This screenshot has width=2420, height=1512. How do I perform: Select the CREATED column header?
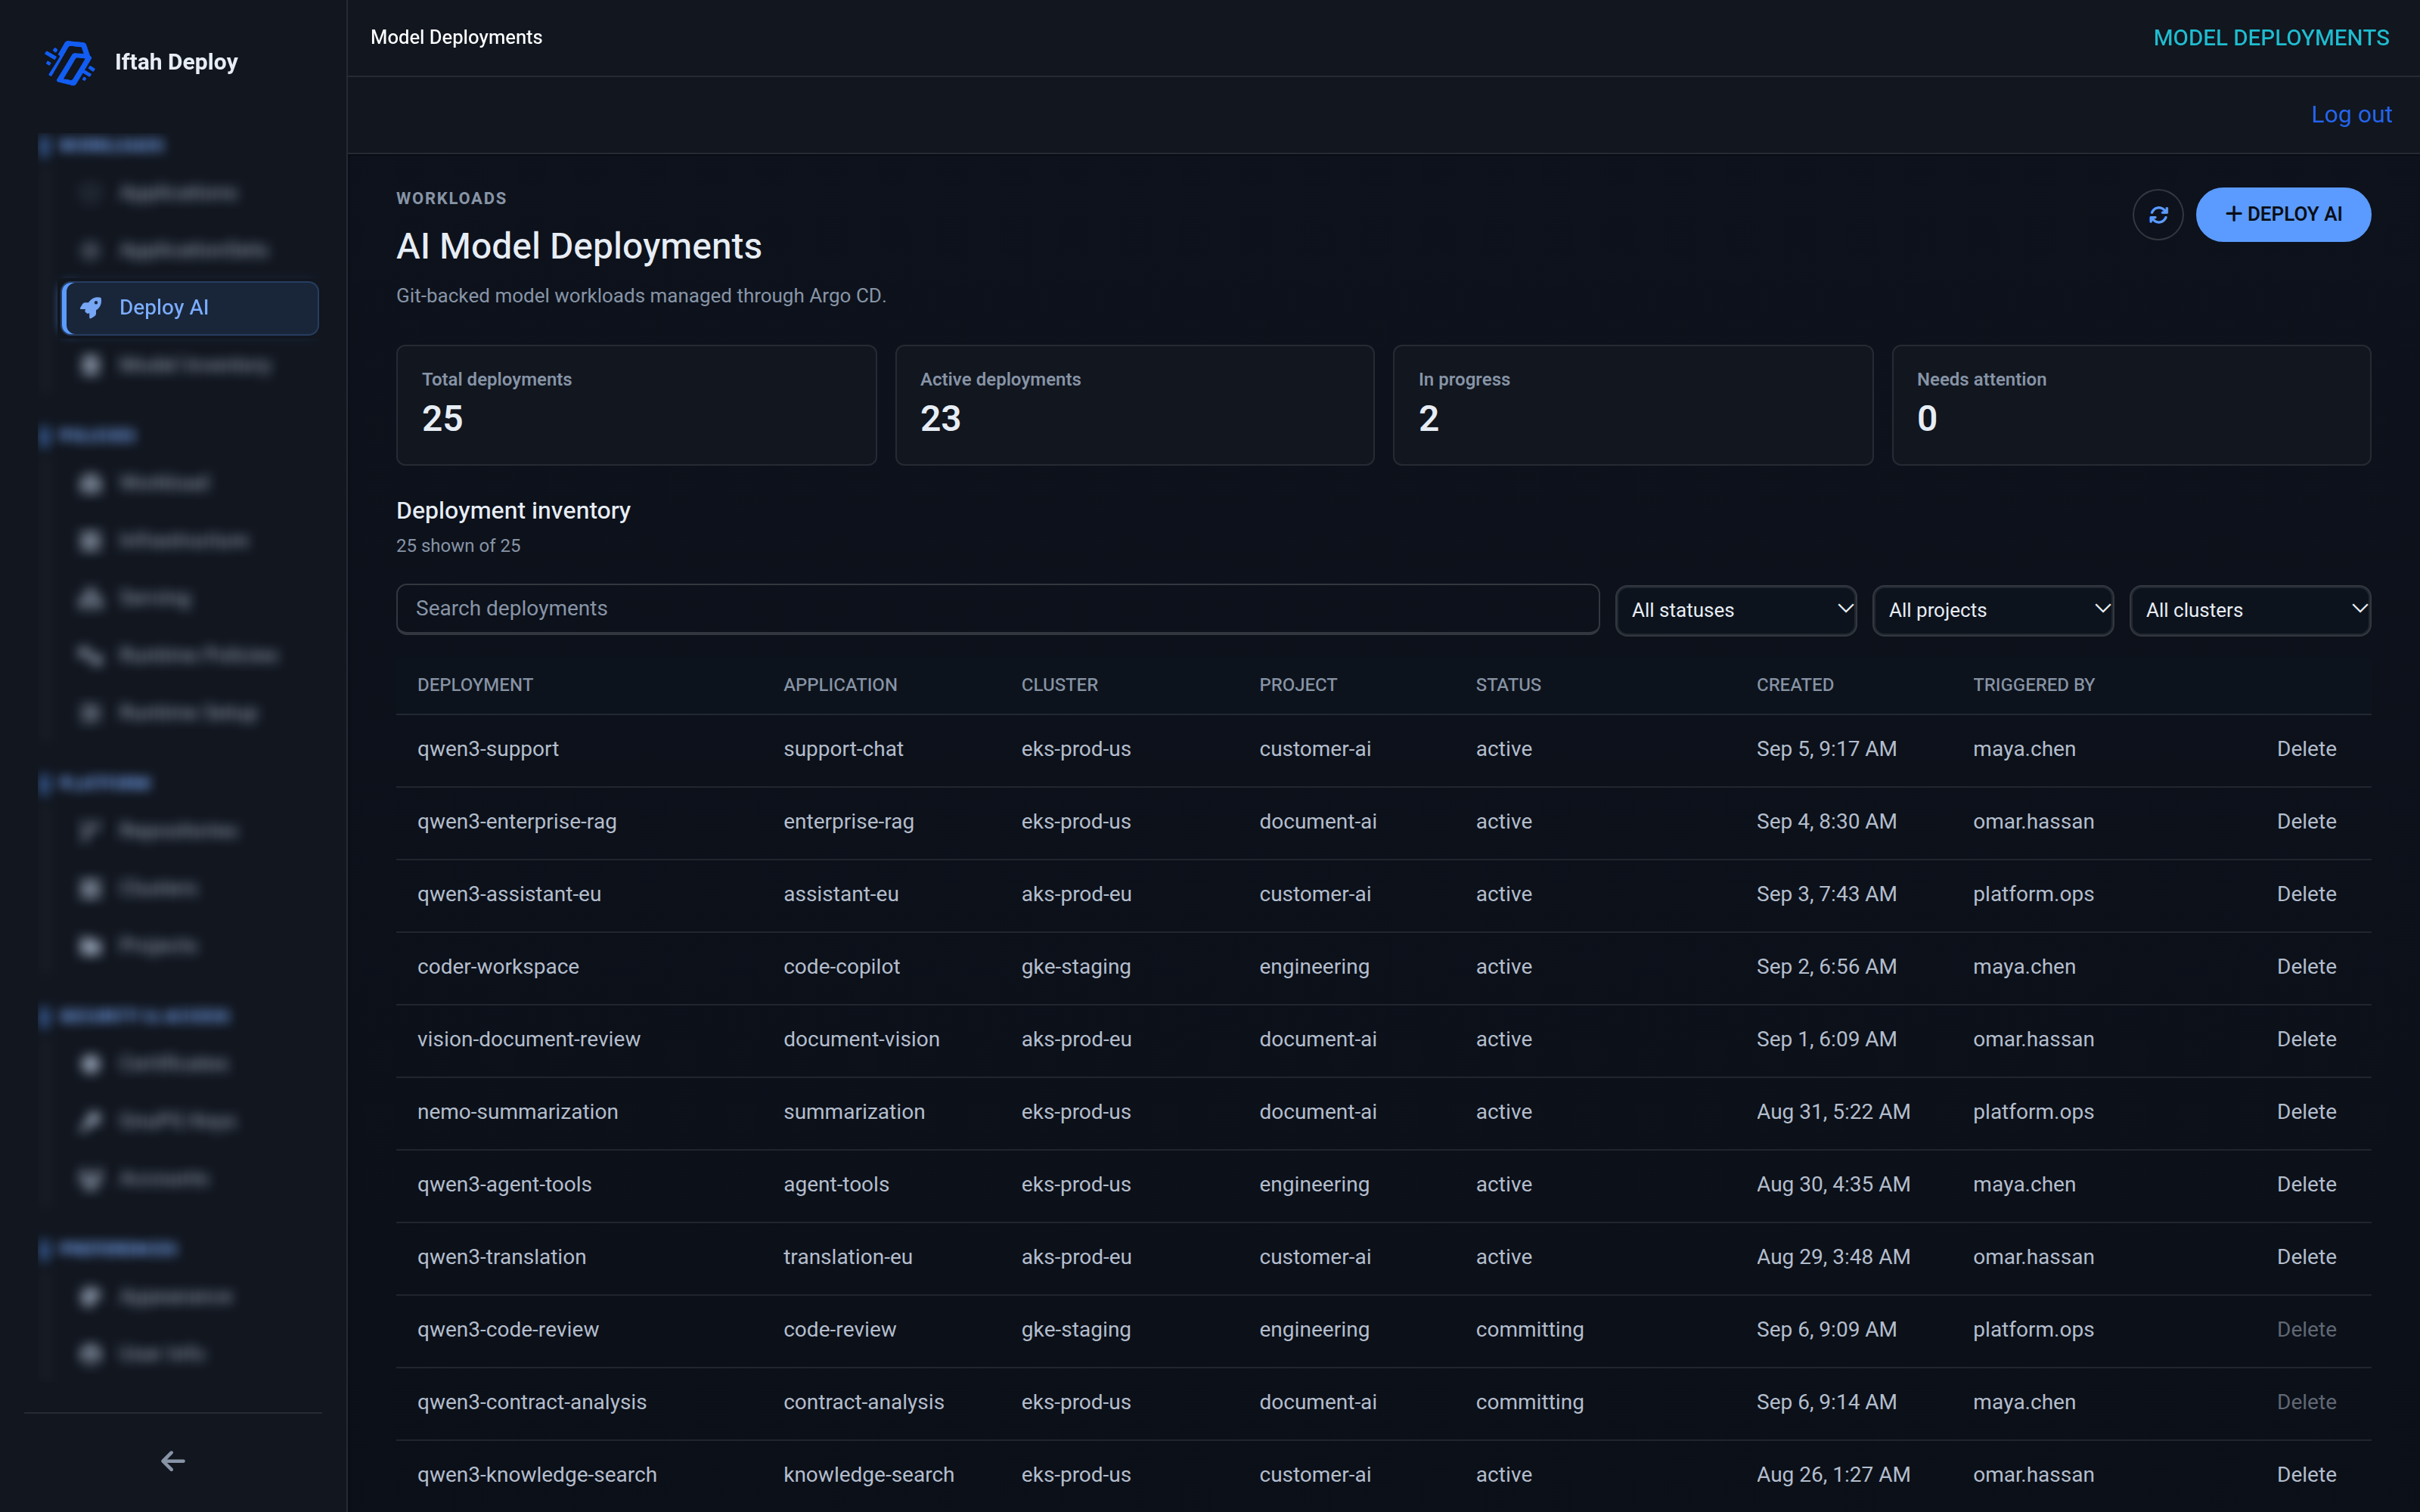click(x=1794, y=685)
